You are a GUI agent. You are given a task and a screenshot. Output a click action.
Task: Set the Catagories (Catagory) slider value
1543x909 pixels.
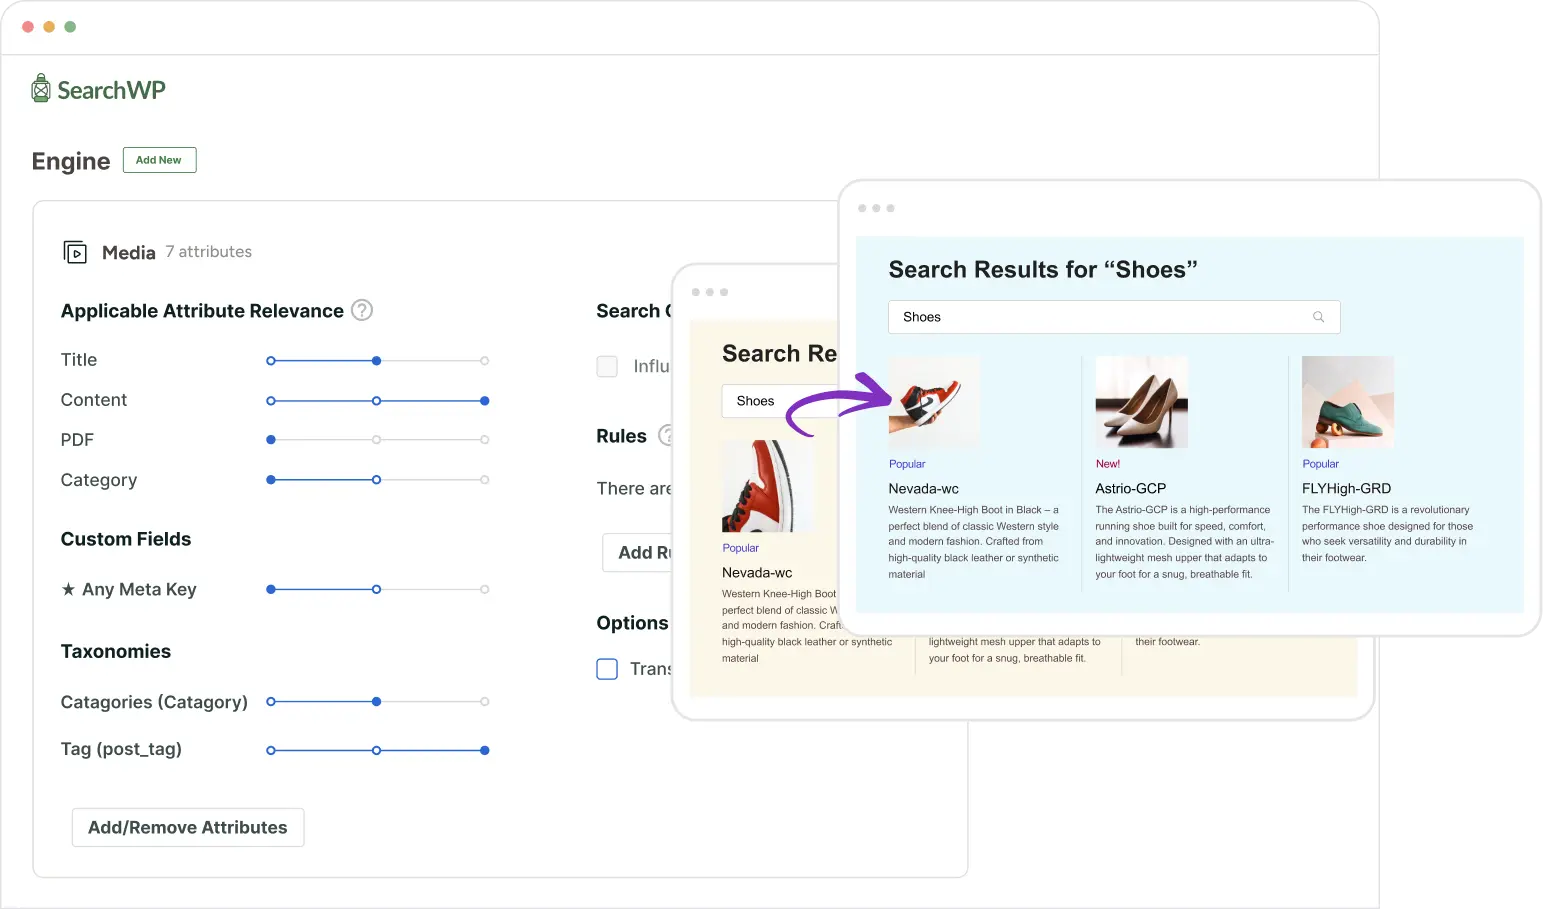pos(375,701)
